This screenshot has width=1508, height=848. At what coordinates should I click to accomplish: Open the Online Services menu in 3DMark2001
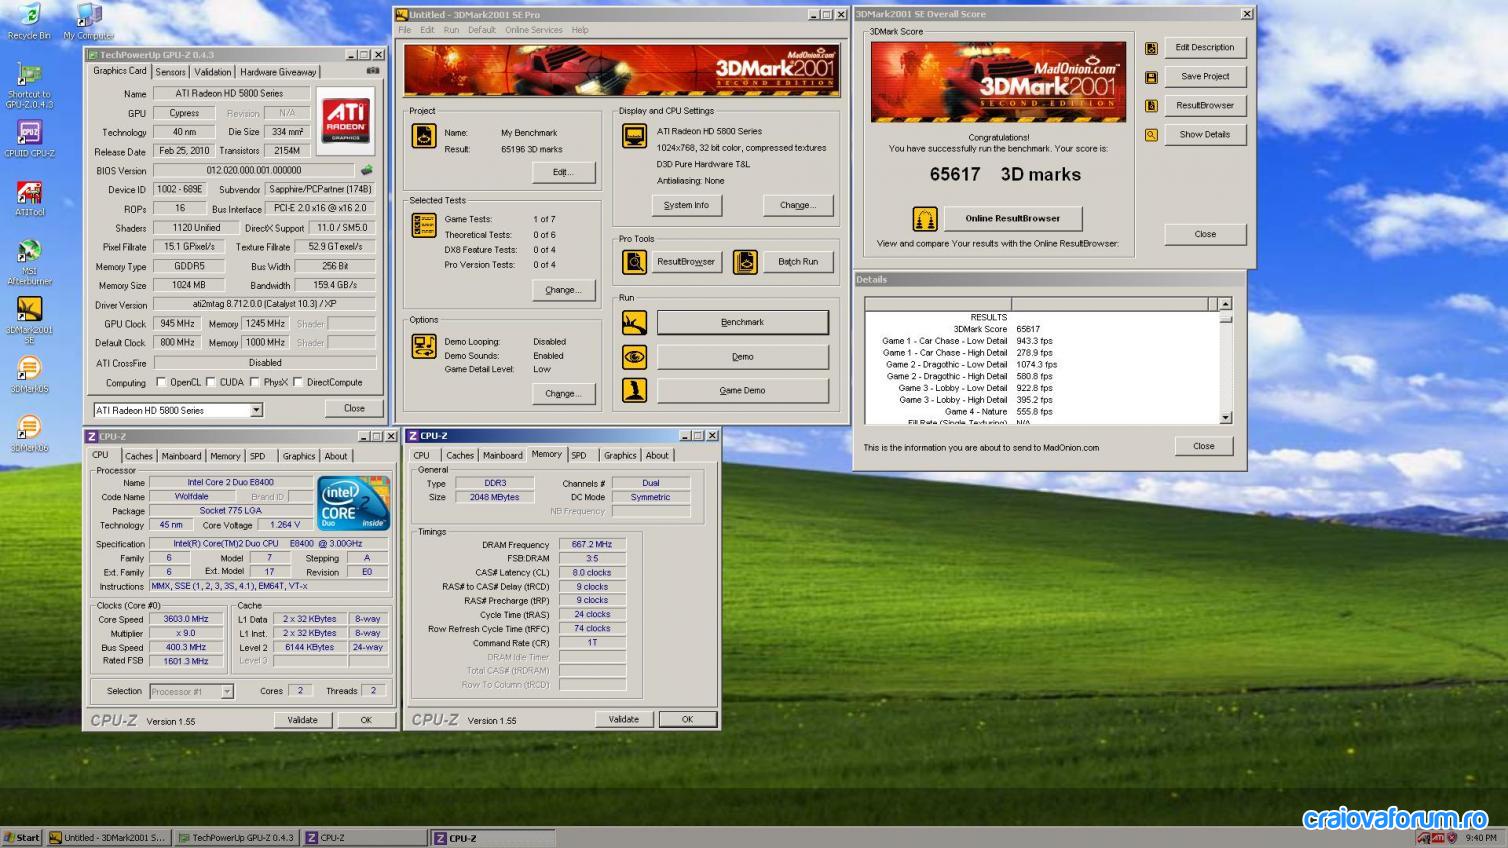click(533, 30)
